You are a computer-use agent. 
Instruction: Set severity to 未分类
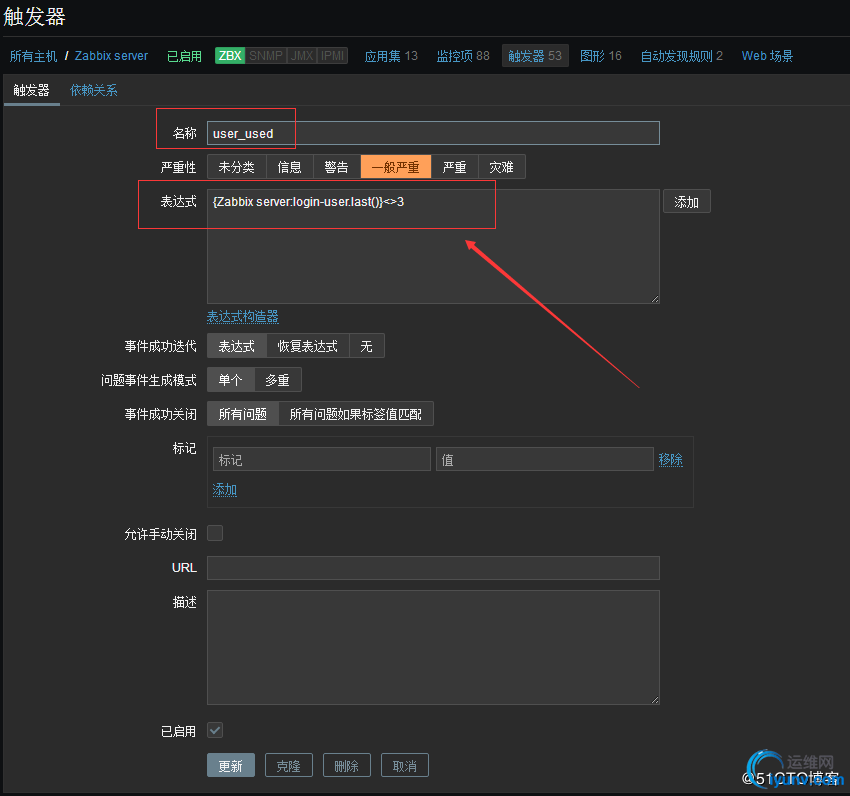[x=236, y=167]
